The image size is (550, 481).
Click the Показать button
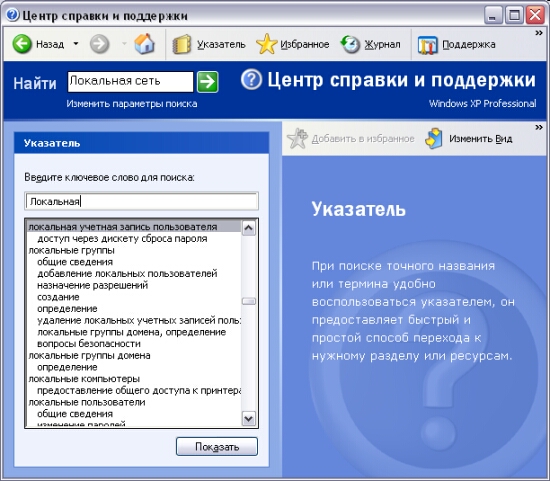(217, 447)
